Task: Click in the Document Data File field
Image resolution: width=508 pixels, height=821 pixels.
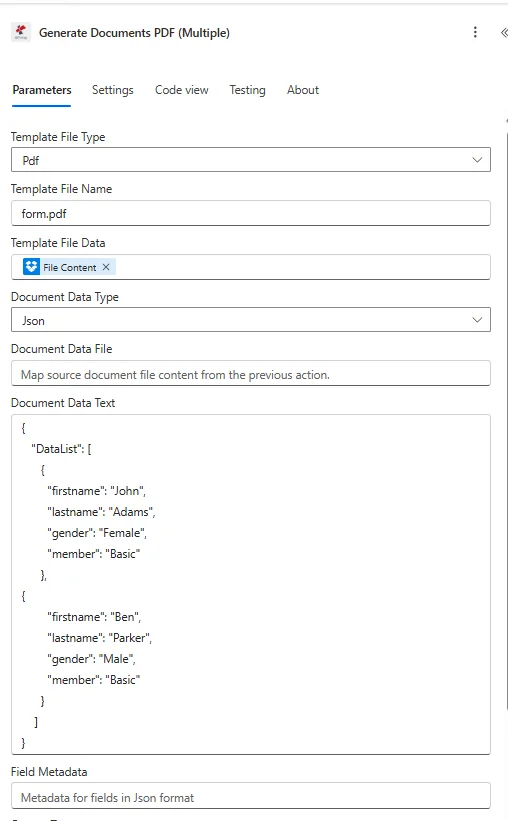Action: [x=251, y=373]
